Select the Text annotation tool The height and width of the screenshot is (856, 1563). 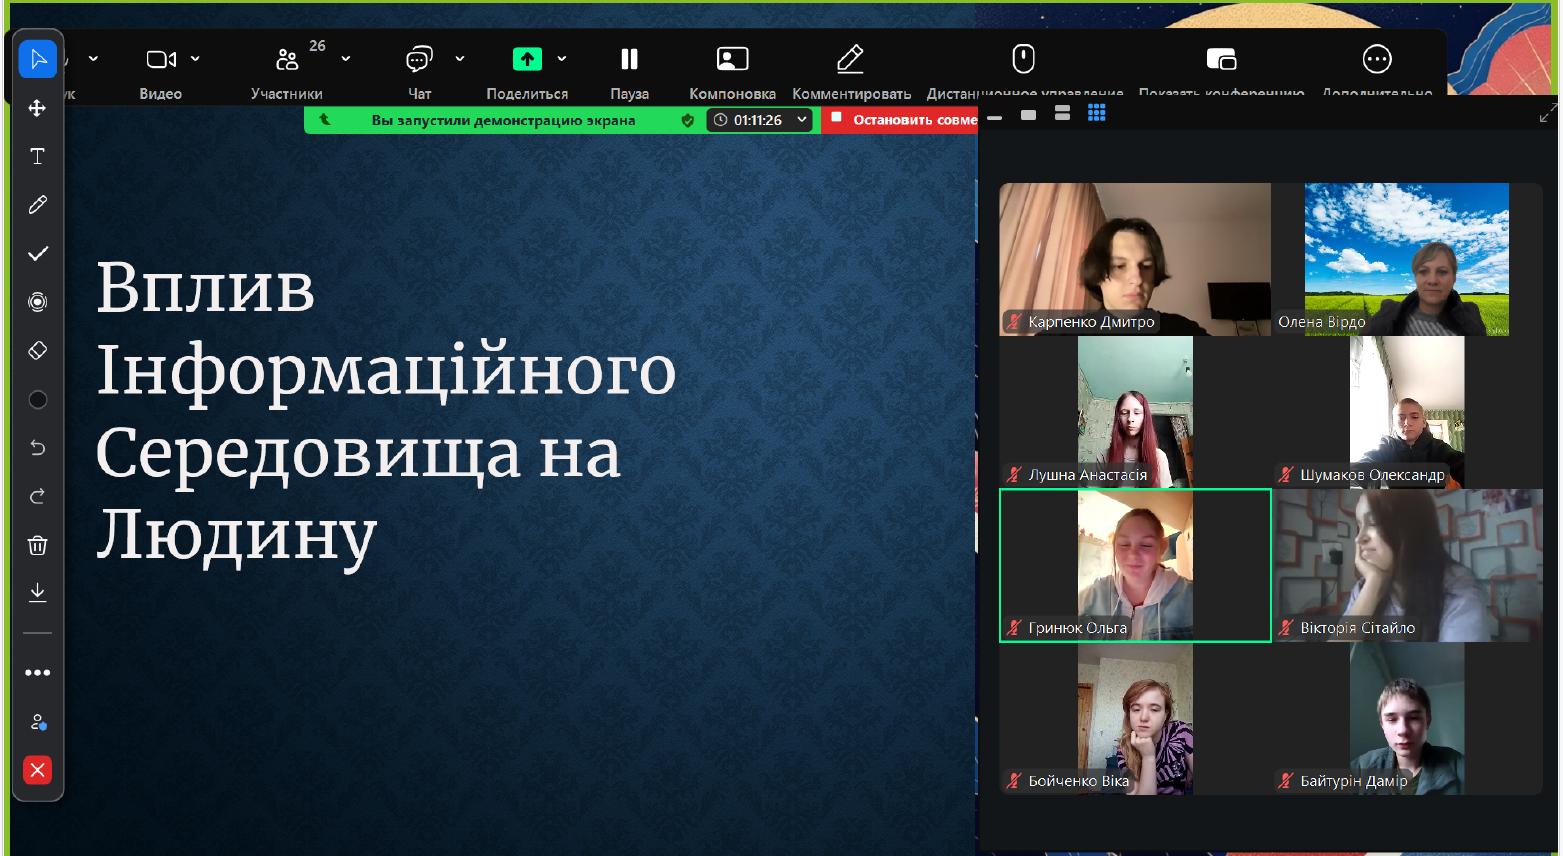(x=38, y=157)
